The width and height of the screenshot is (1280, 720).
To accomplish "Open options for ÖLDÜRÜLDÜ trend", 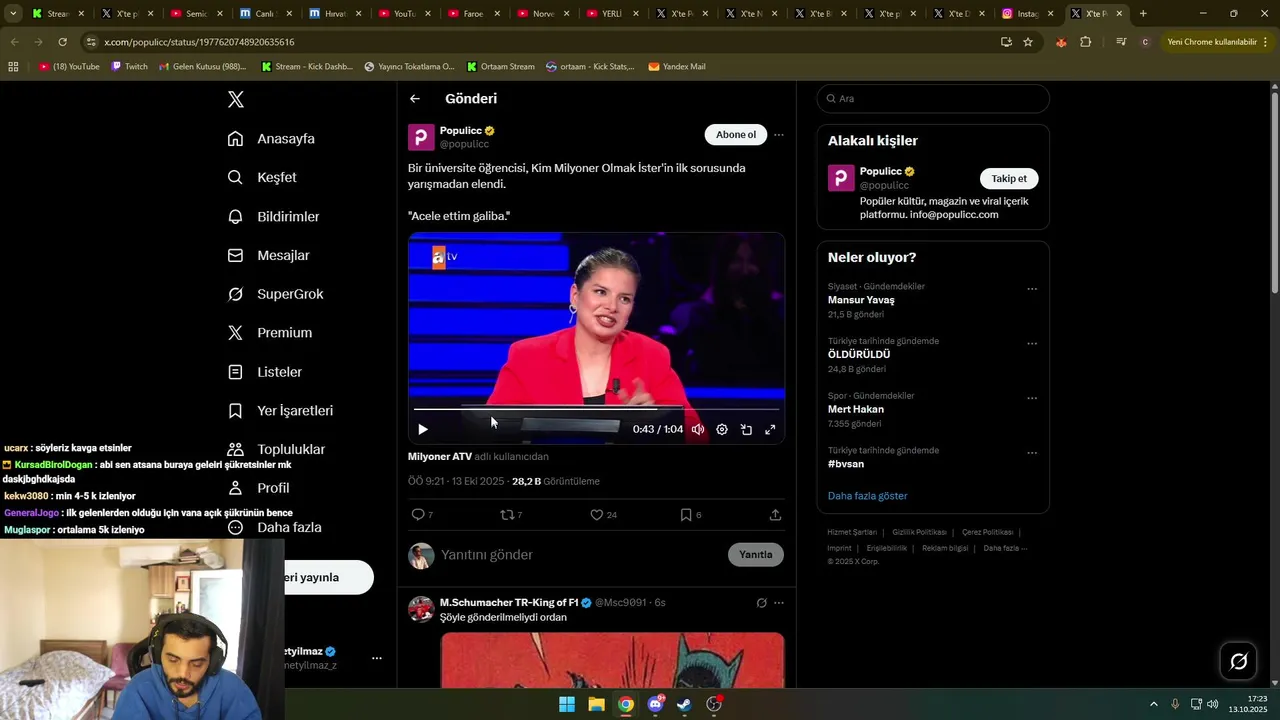I will pyautogui.click(x=1032, y=343).
